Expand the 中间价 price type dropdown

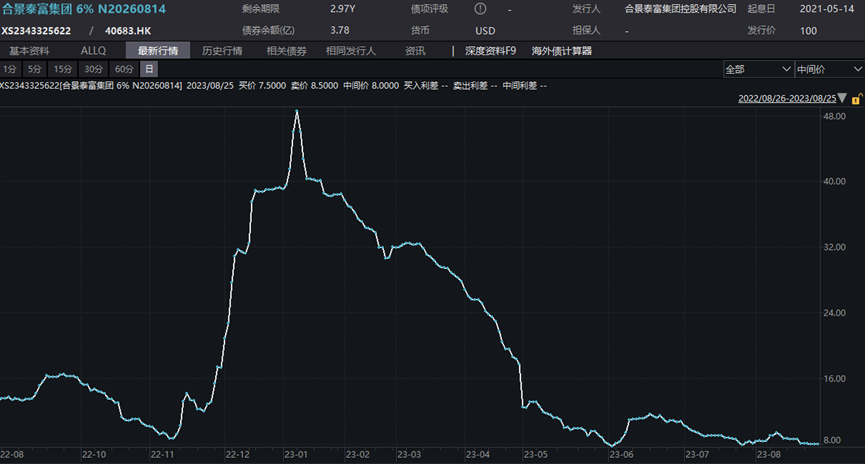(826, 69)
